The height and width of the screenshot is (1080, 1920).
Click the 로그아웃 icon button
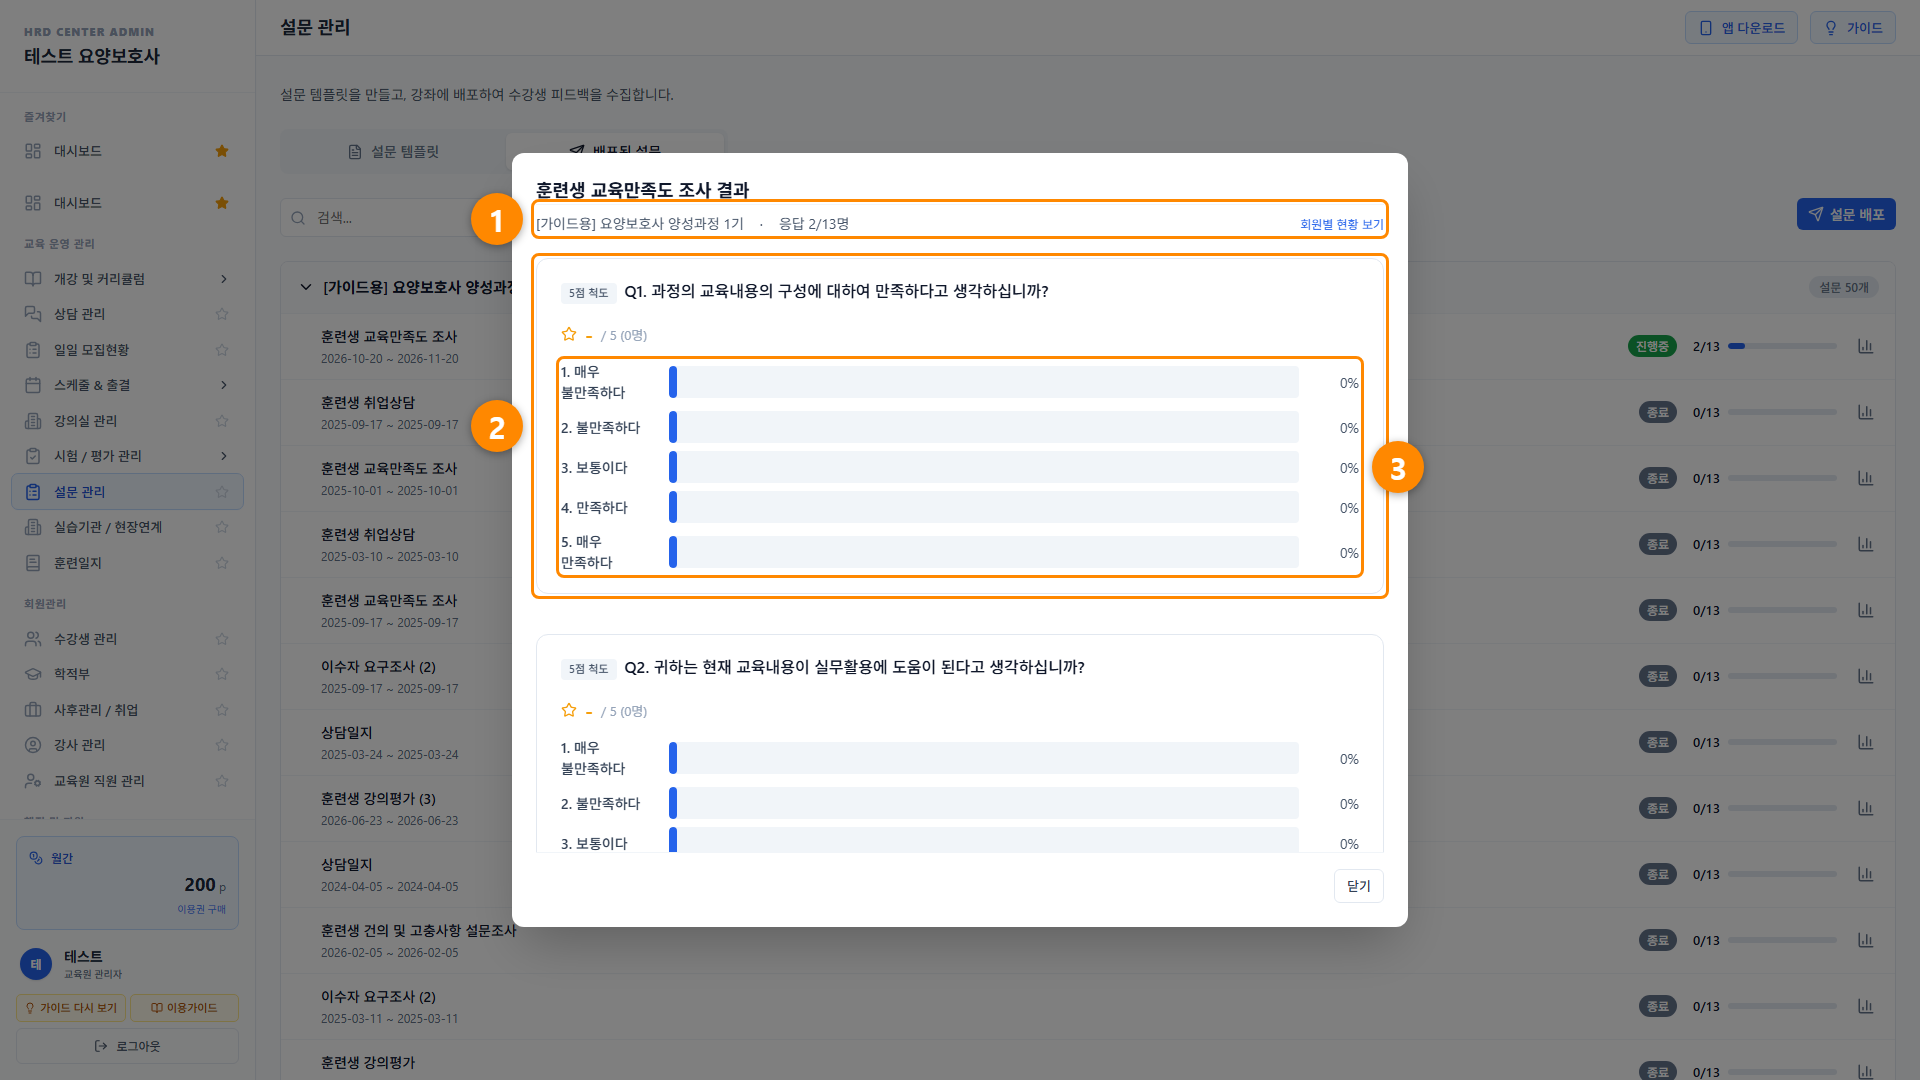(x=127, y=1046)
